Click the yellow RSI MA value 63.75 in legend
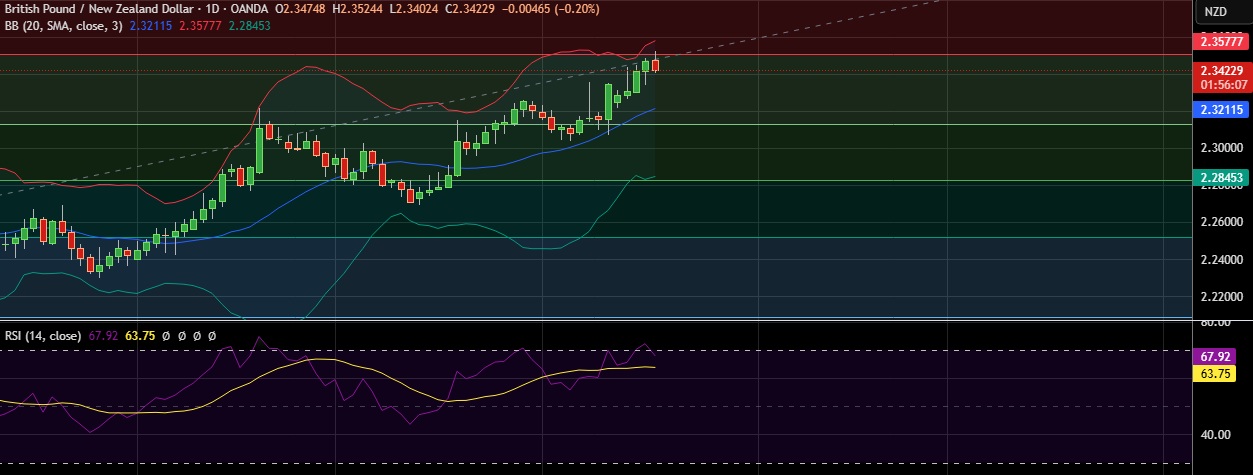The width and height of the screenshot is (1253, 475). (x=138, y=336)
